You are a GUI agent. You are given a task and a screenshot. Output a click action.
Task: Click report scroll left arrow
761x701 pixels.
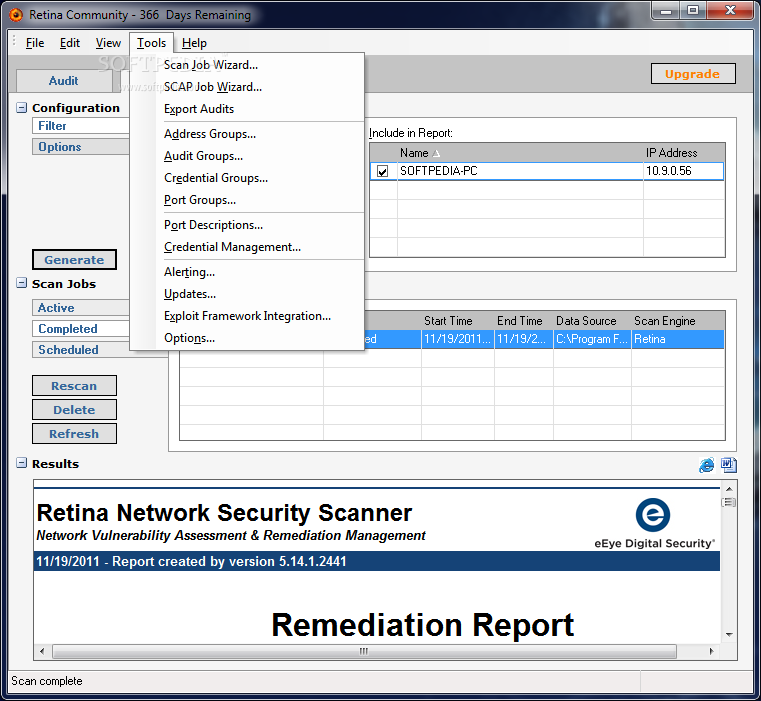(x=42, y=651)
